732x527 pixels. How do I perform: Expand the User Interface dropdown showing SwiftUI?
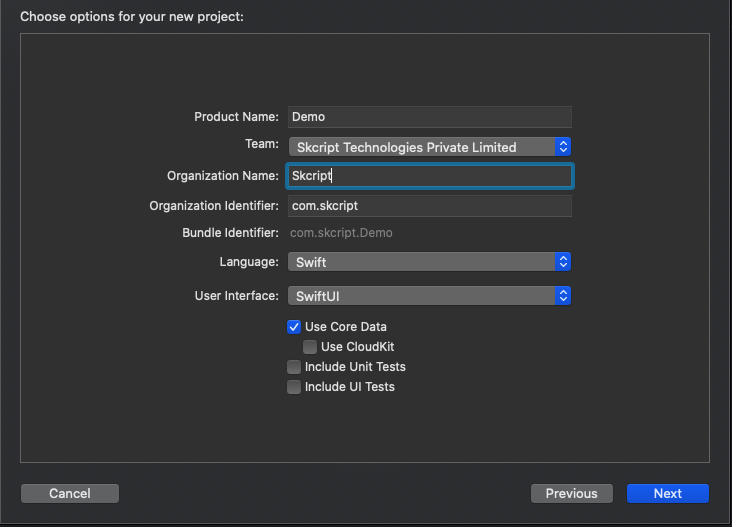429,296
